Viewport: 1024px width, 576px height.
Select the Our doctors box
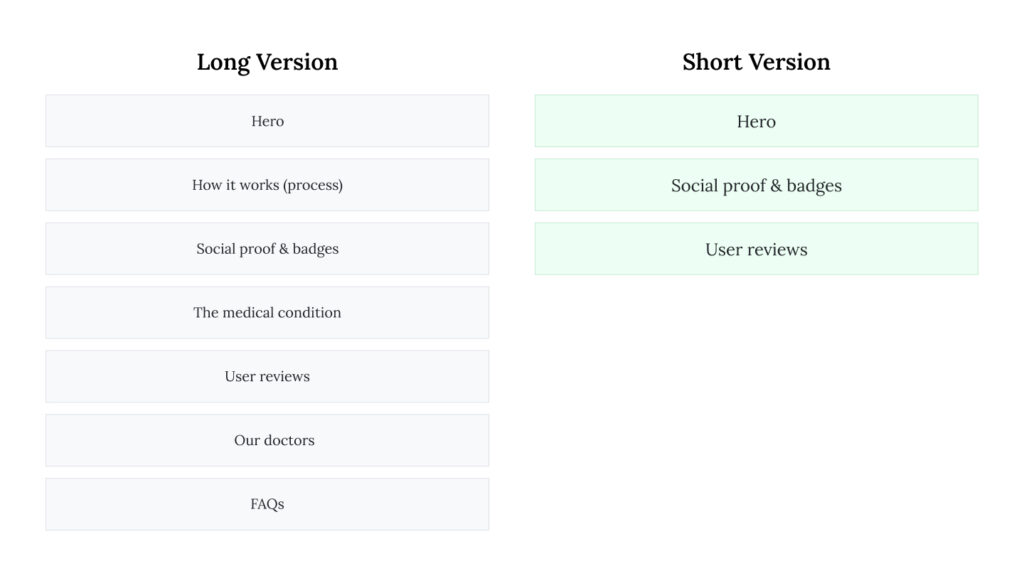tap(267, 440)
